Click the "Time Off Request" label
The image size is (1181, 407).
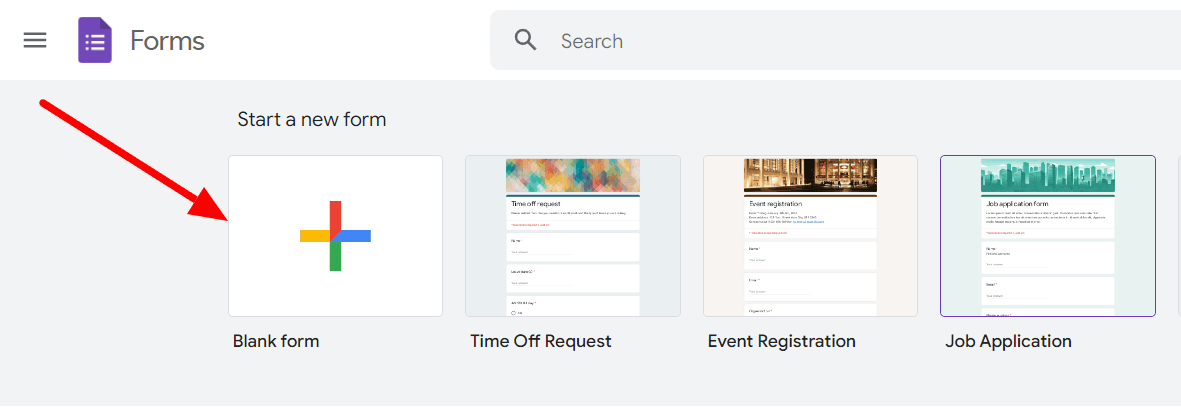(541, 341)
